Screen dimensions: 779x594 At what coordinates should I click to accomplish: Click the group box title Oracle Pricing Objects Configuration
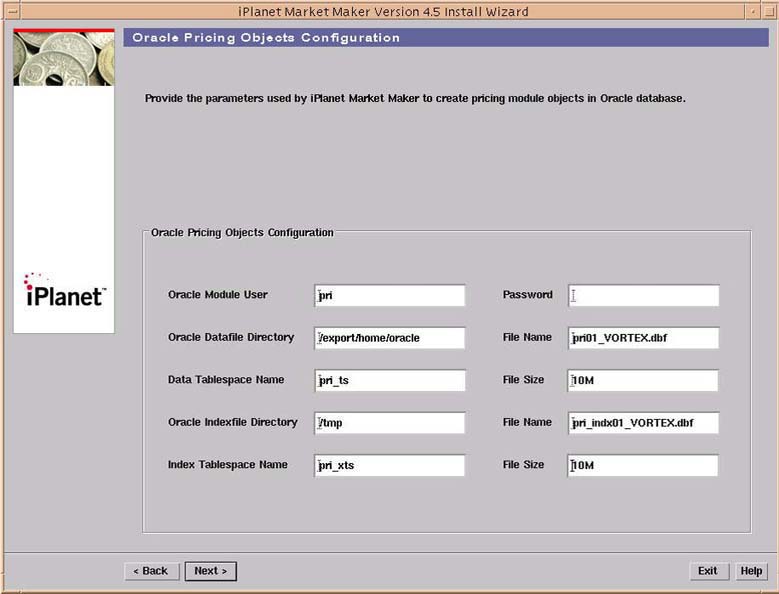tap(242, 233)
